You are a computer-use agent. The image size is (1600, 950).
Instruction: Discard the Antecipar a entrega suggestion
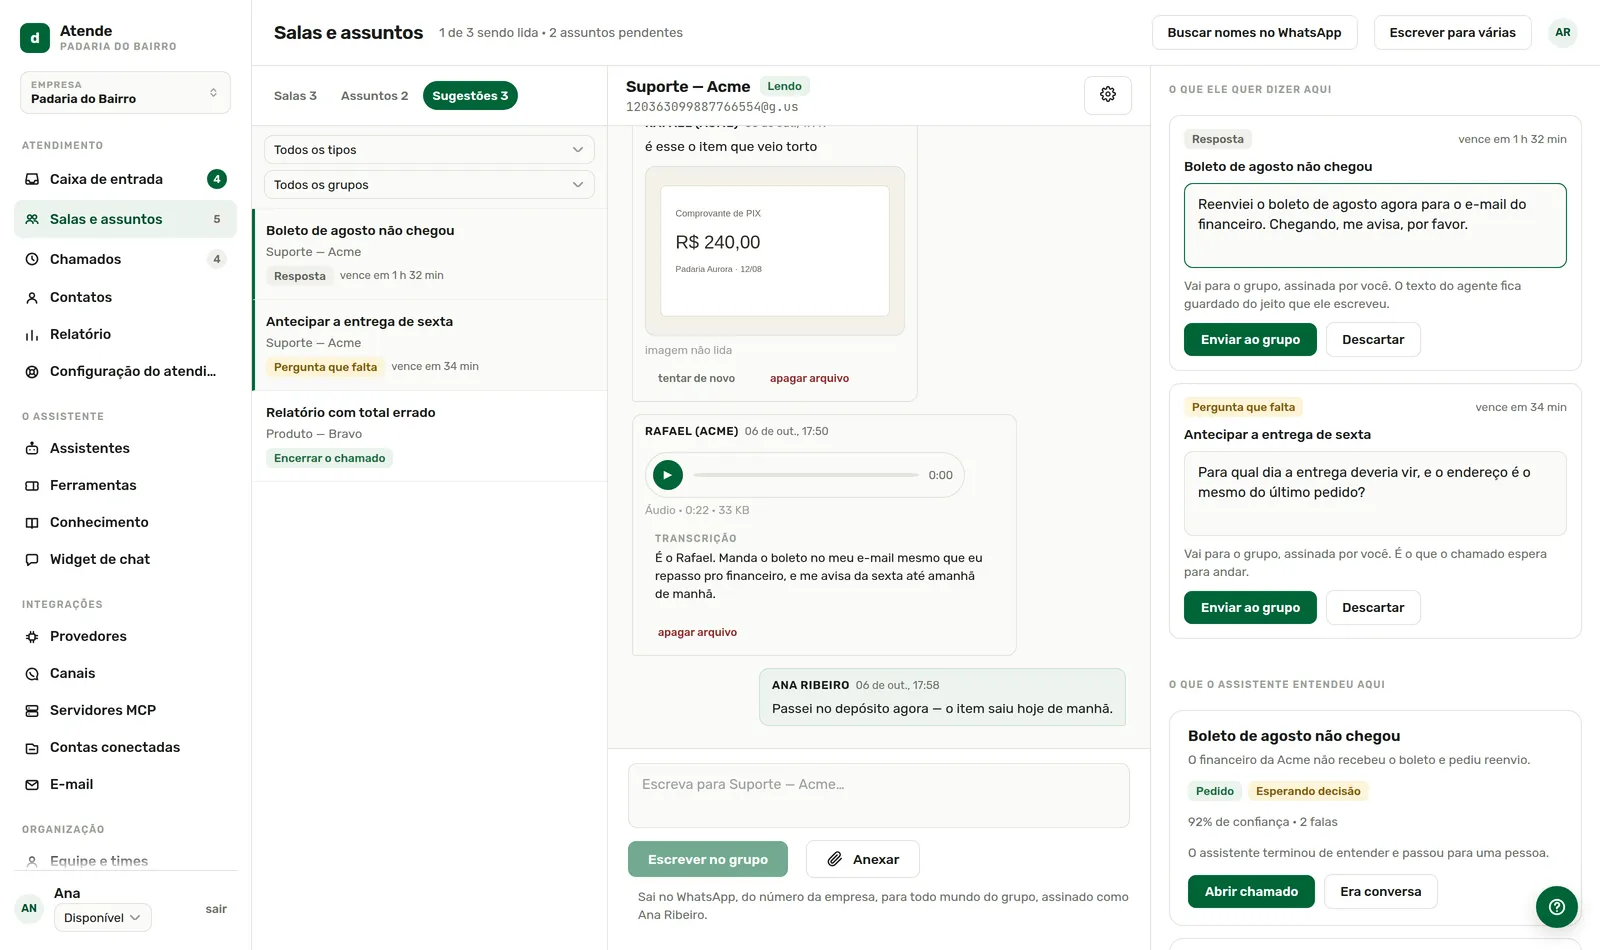click(x=1373, y=608)
